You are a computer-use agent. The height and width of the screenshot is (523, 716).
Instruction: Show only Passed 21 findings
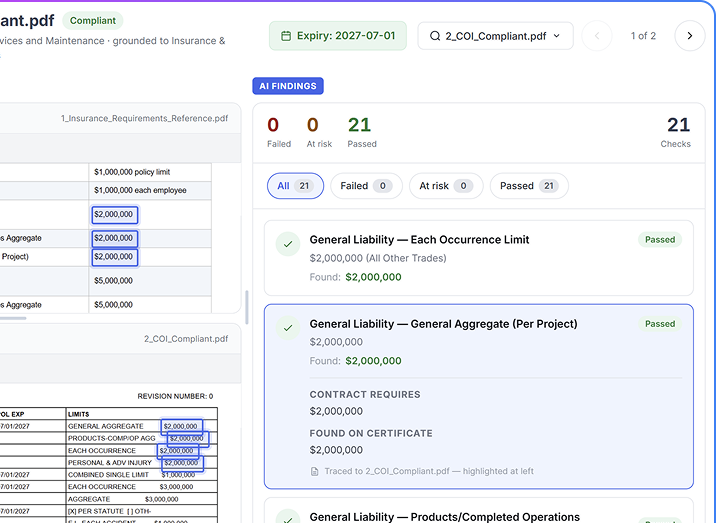point(529,186)
